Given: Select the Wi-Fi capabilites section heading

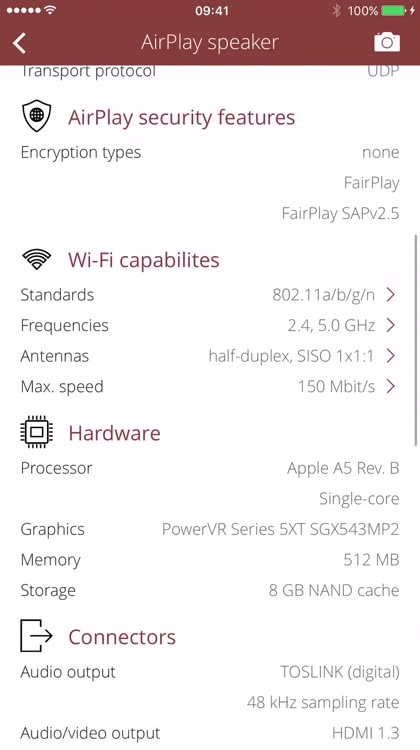Looking at the screenshot, I should (144, 260).
